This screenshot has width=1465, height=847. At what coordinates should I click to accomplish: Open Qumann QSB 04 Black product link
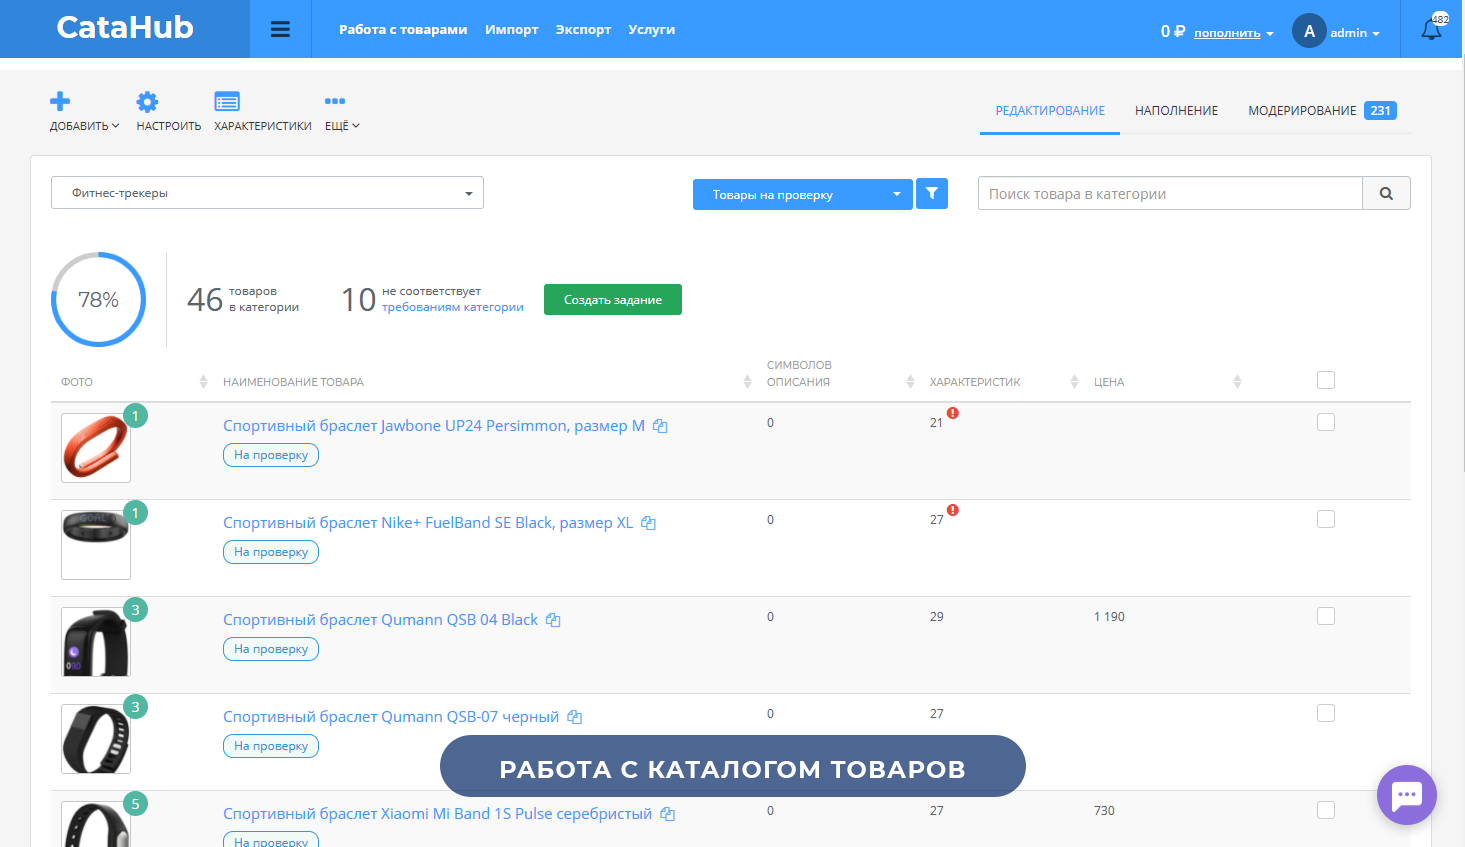[380, 620]
